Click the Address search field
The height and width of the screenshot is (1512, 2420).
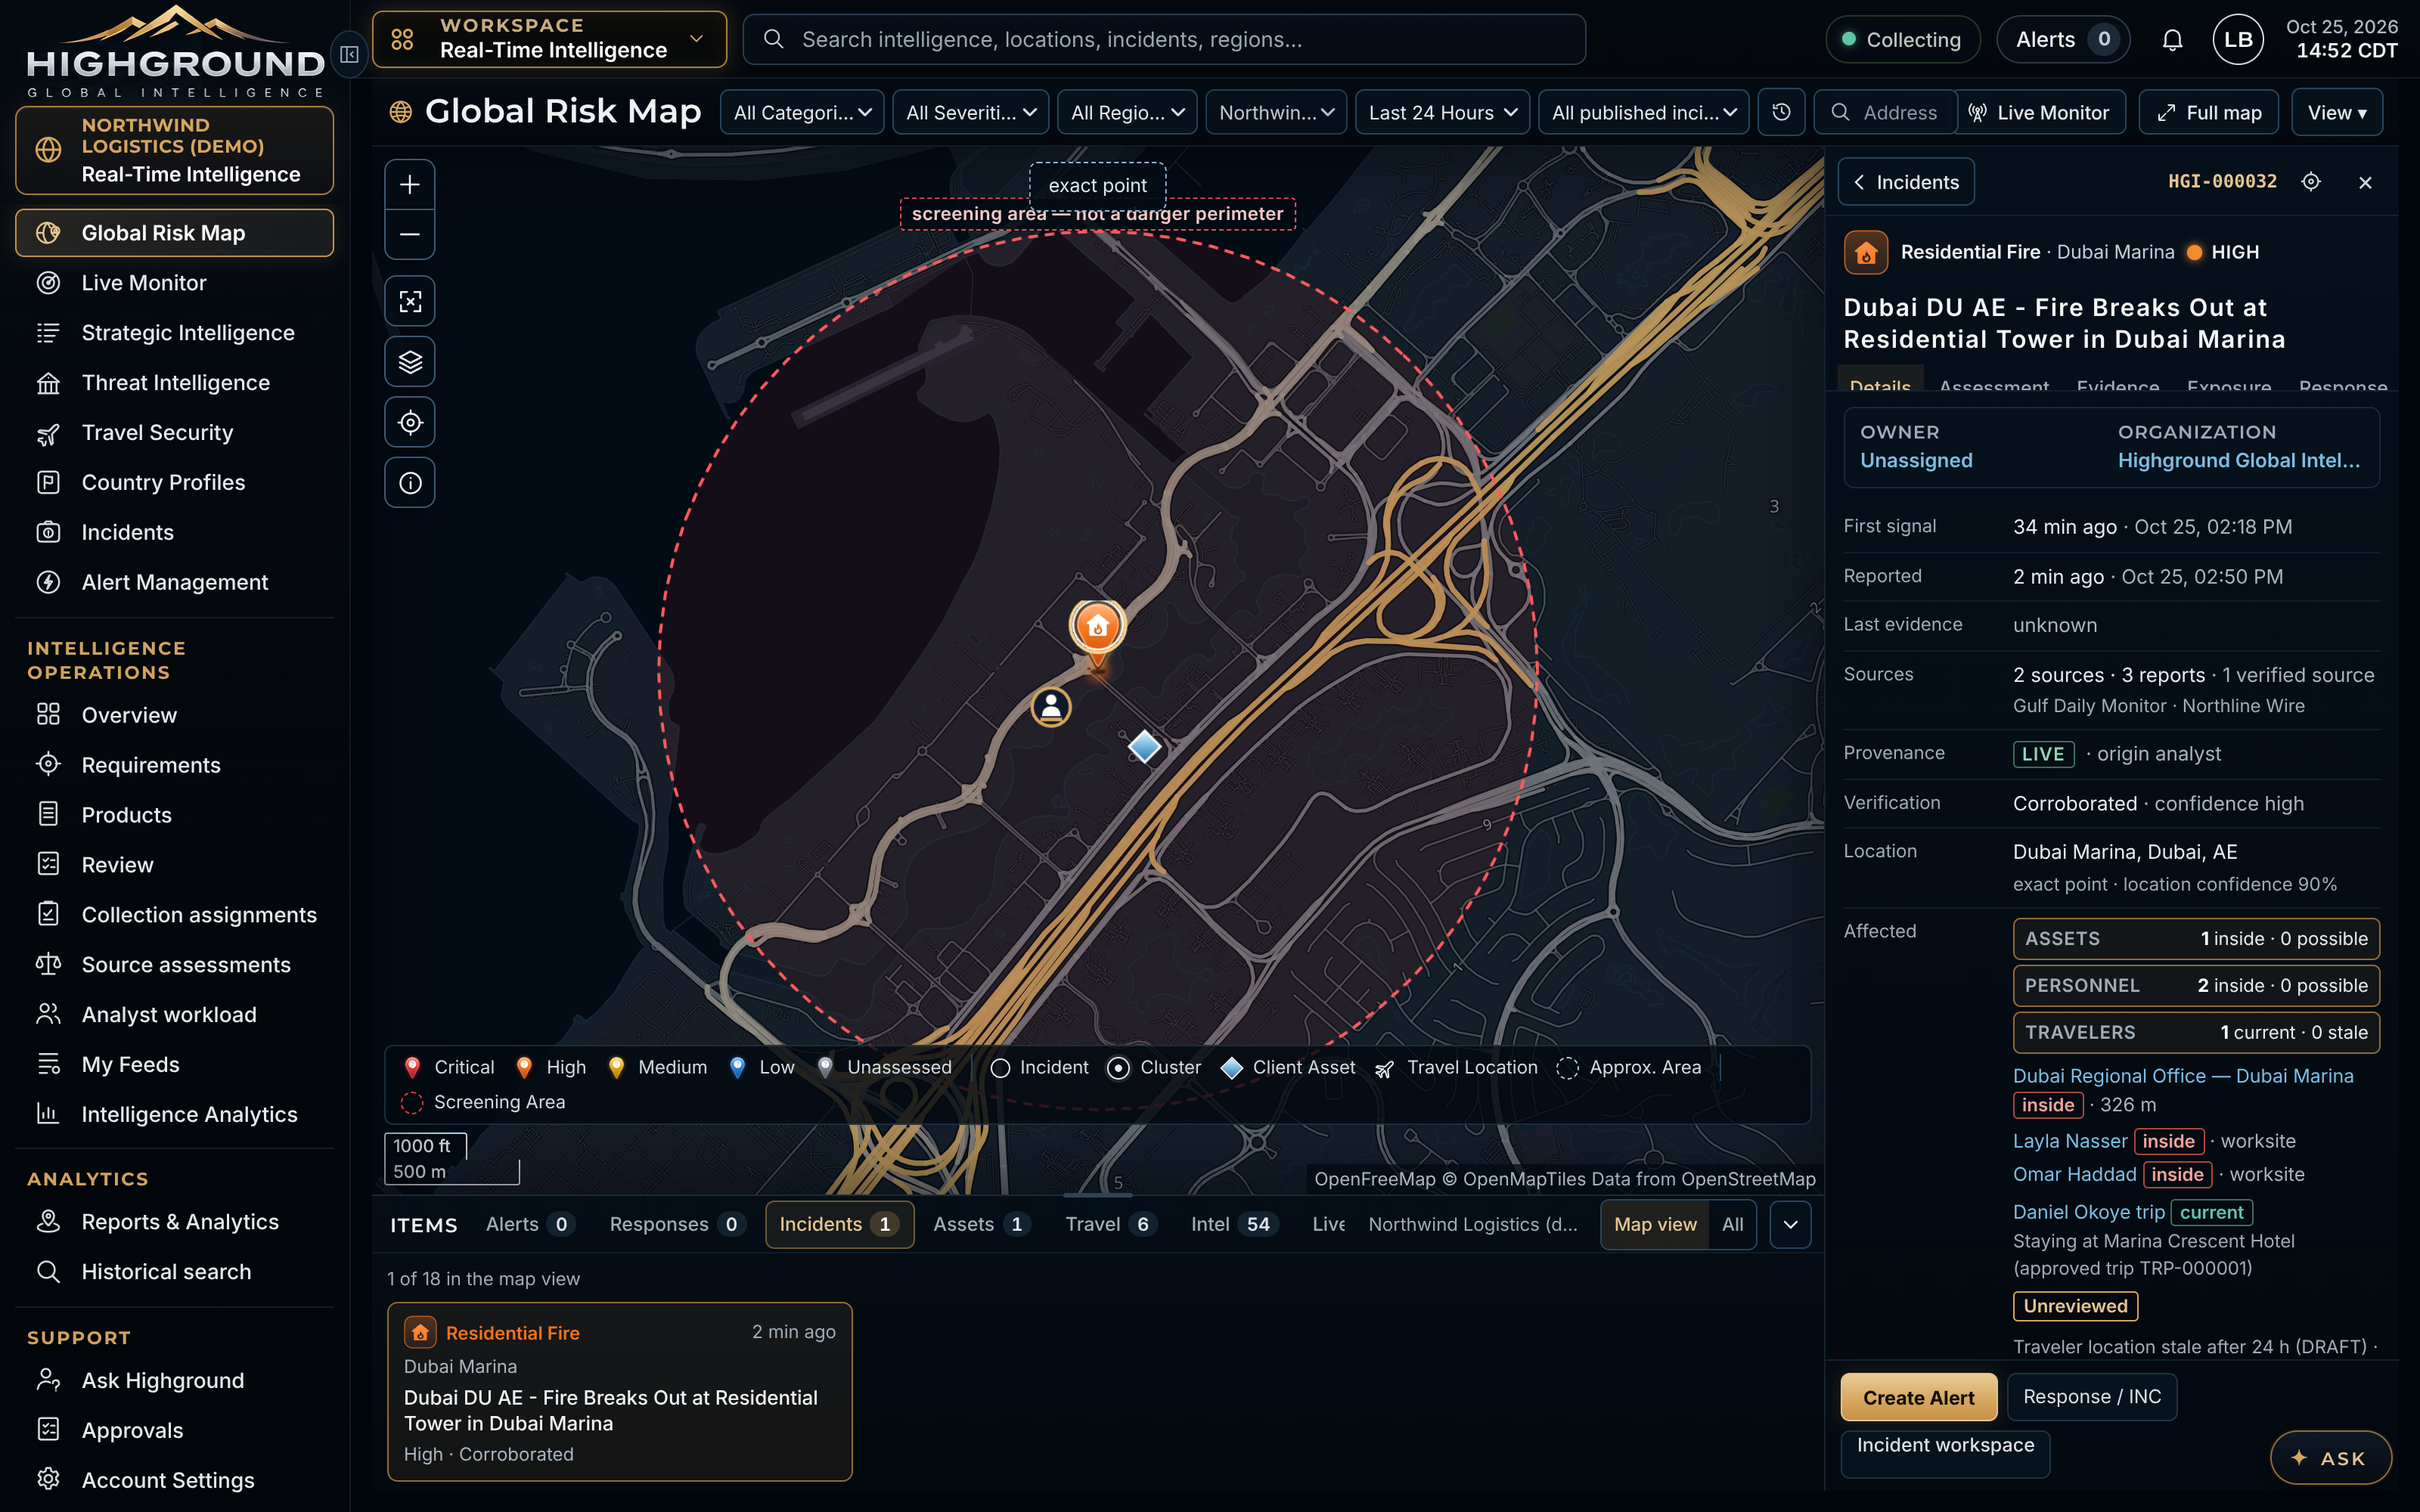click(x=1886, y=112)
